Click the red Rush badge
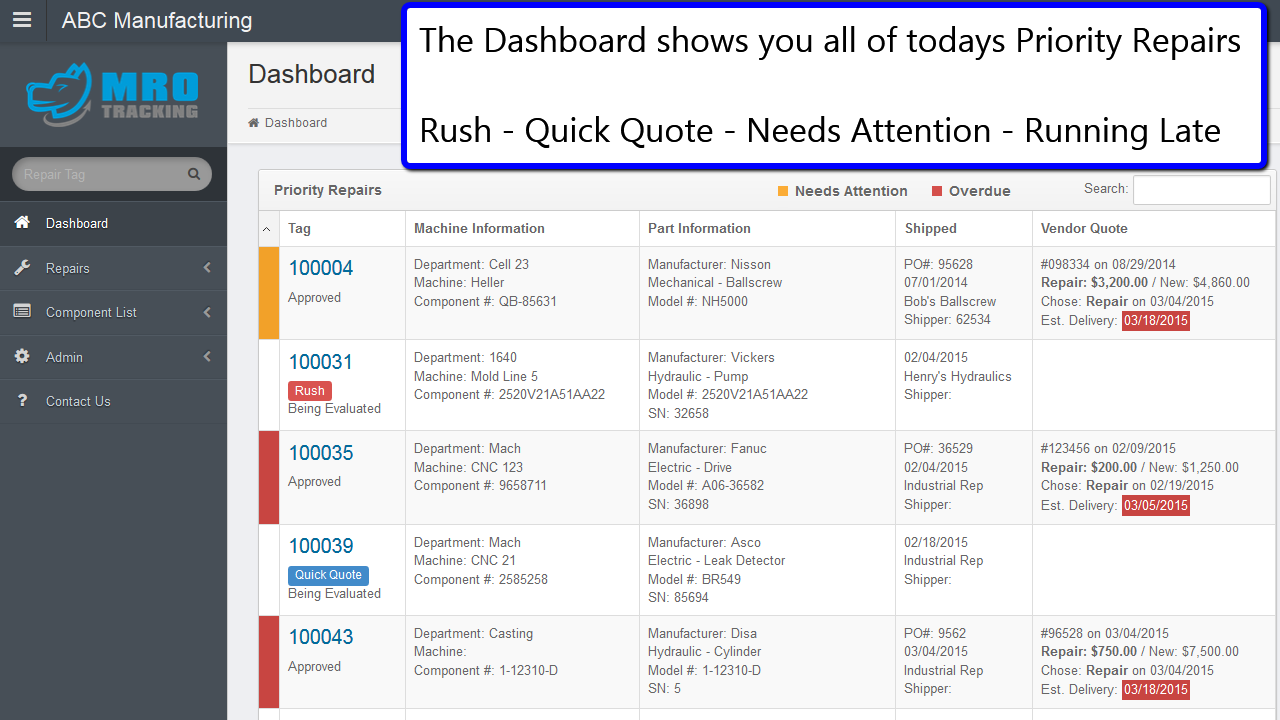This screenshot has height=720, width=1280. [310, 391]
